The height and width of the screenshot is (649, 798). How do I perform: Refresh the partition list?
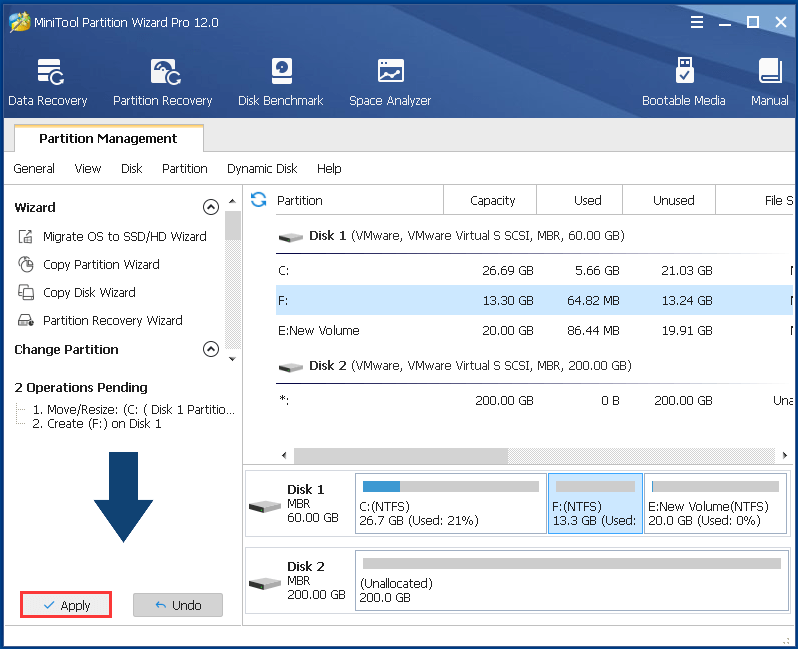(x=259, y=200)
